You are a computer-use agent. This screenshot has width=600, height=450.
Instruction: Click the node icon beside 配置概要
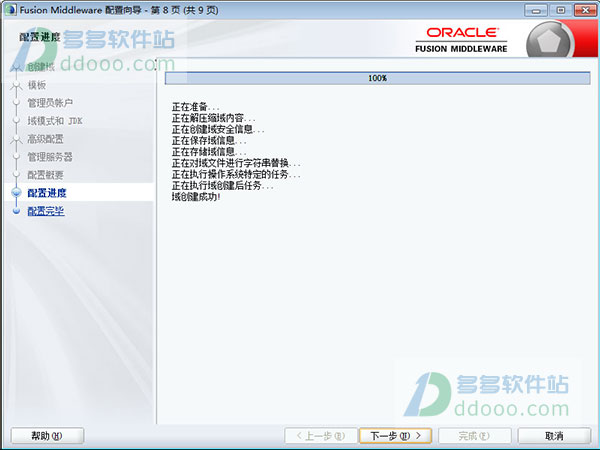coord(16,174)
